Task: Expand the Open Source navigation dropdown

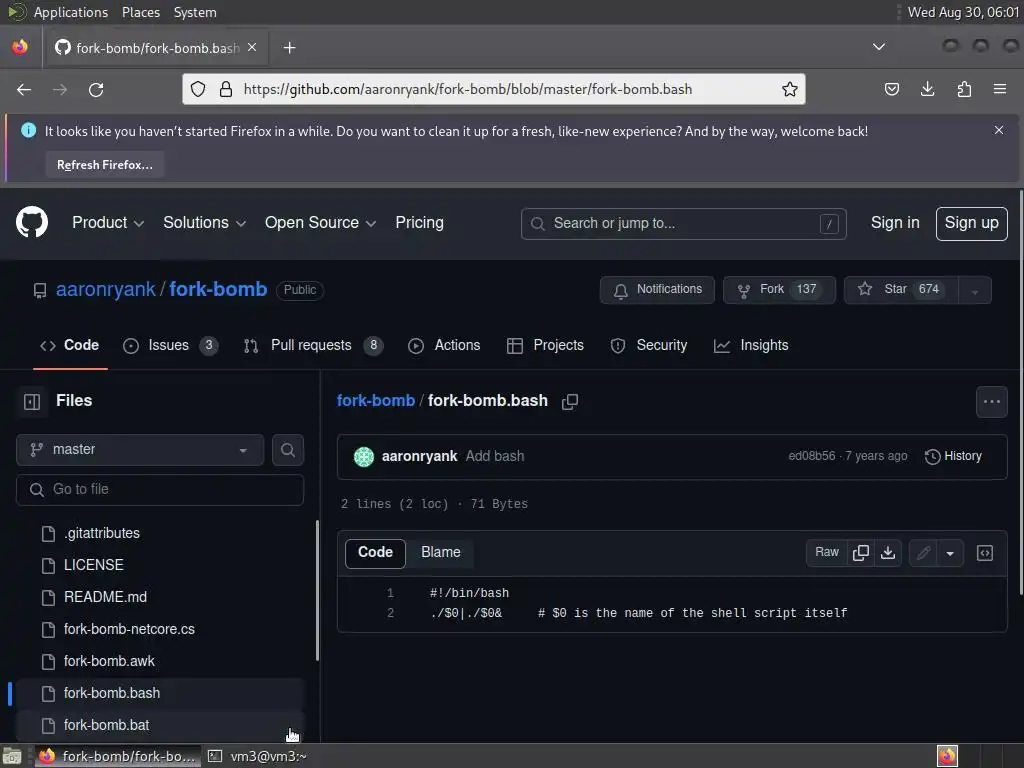Action: click(x=321, y=223)
